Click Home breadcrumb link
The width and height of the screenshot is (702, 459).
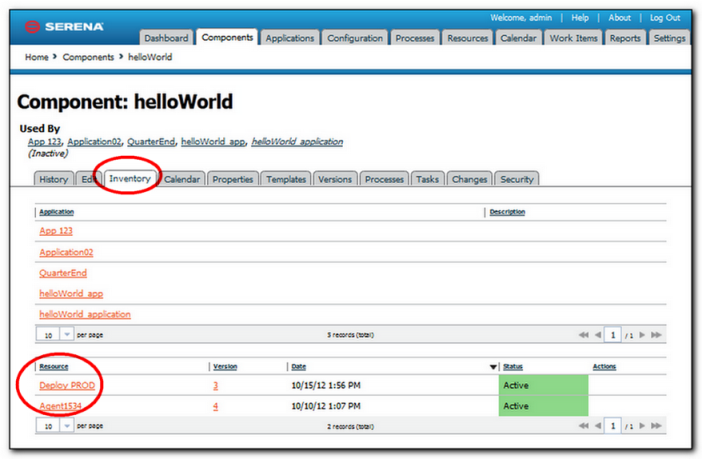[x=37, y=57]
